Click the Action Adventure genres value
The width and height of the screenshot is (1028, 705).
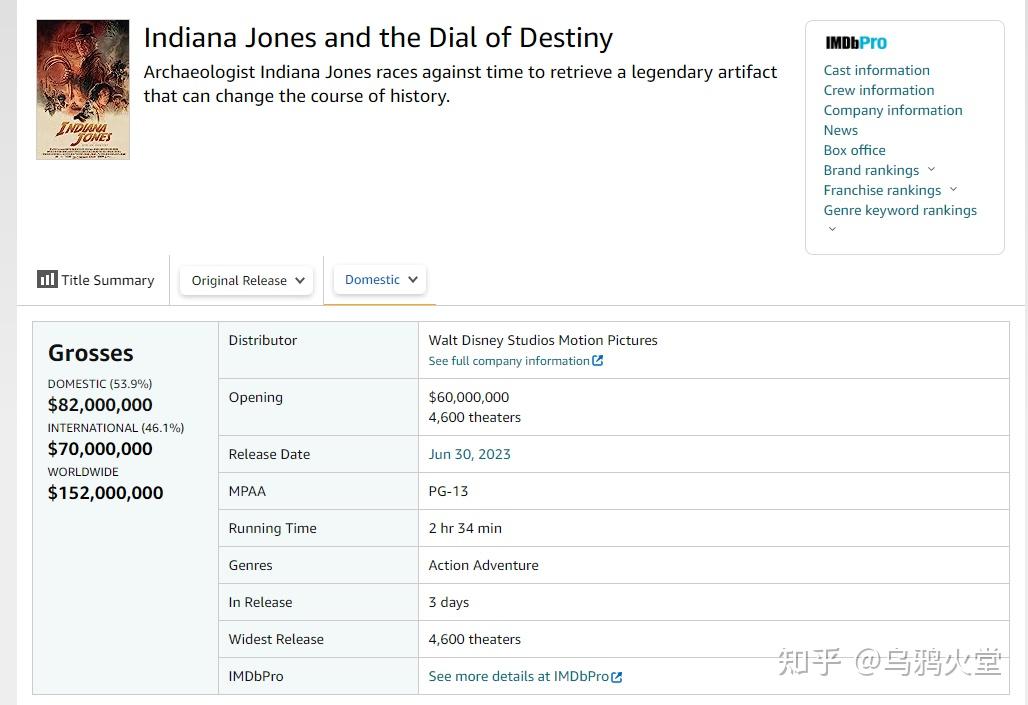pos(483,565)
